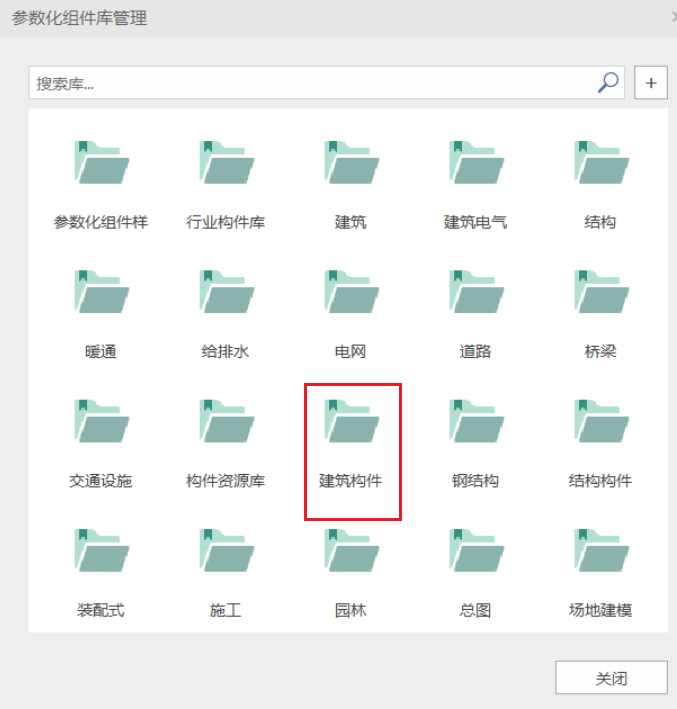The height and width of the screenshot is (709, 677).
Task: Open the 电网 folder icon
Action: [351, 292]
